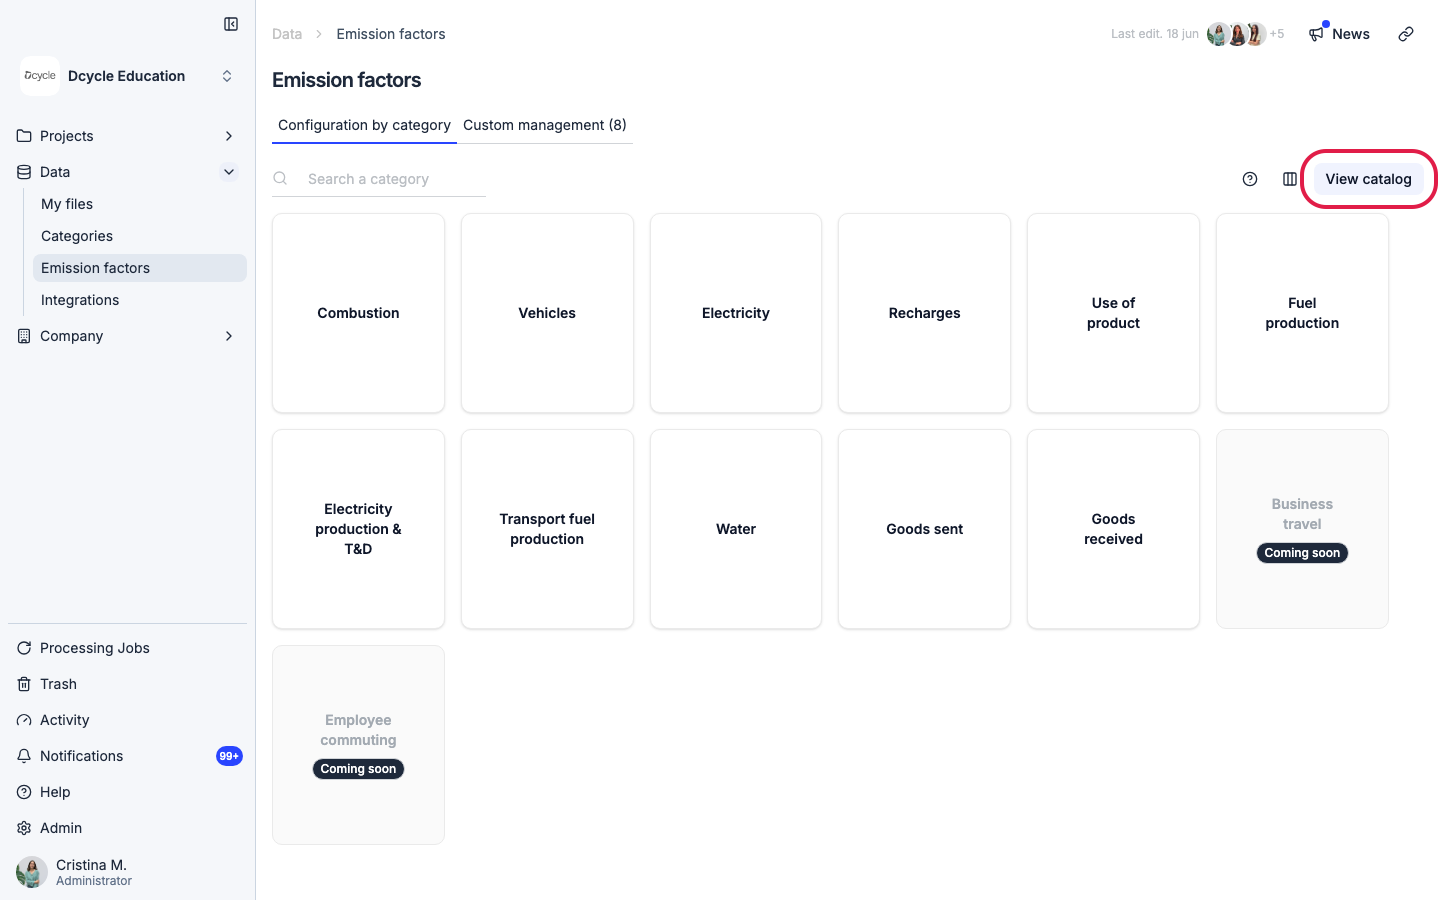Open My files in sidebar

click(140, 204)
